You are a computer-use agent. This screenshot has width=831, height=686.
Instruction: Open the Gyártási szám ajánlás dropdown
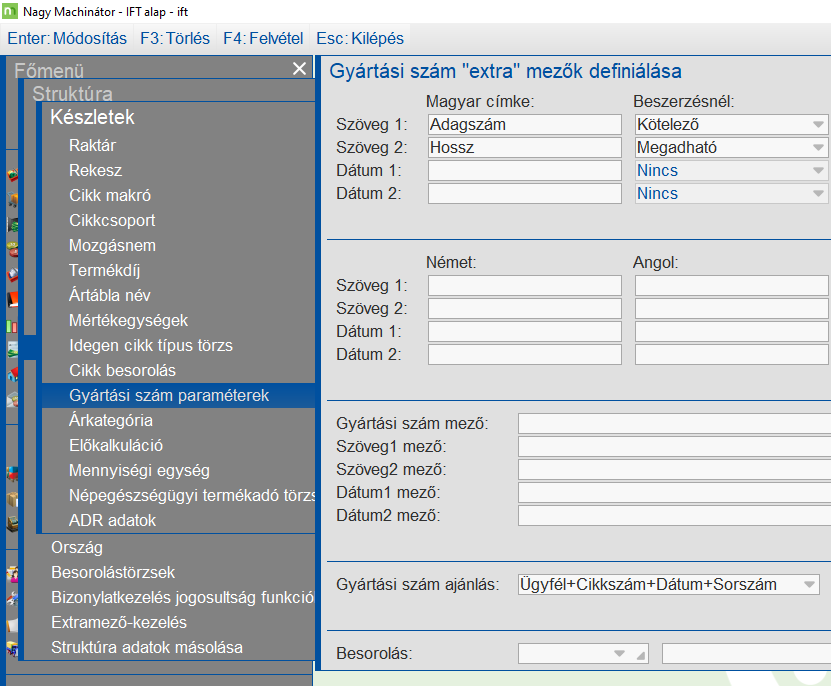669,584
